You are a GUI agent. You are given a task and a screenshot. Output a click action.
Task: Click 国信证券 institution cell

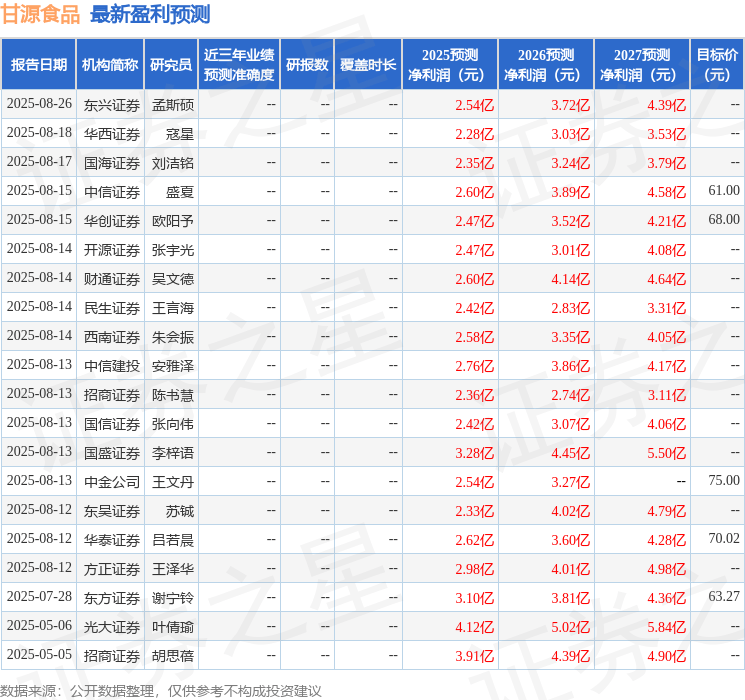(112, 424)
